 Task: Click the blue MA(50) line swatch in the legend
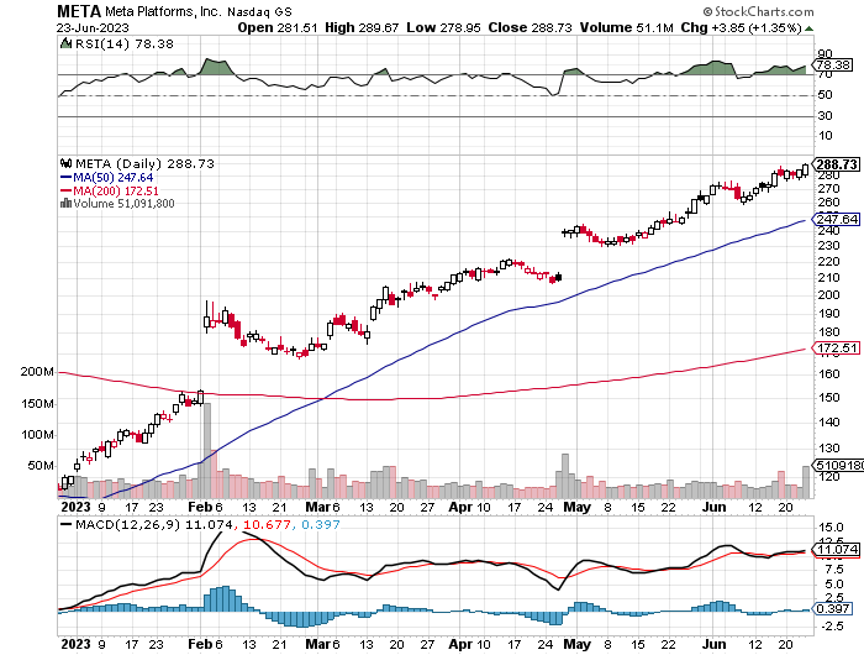click(66, 177)
